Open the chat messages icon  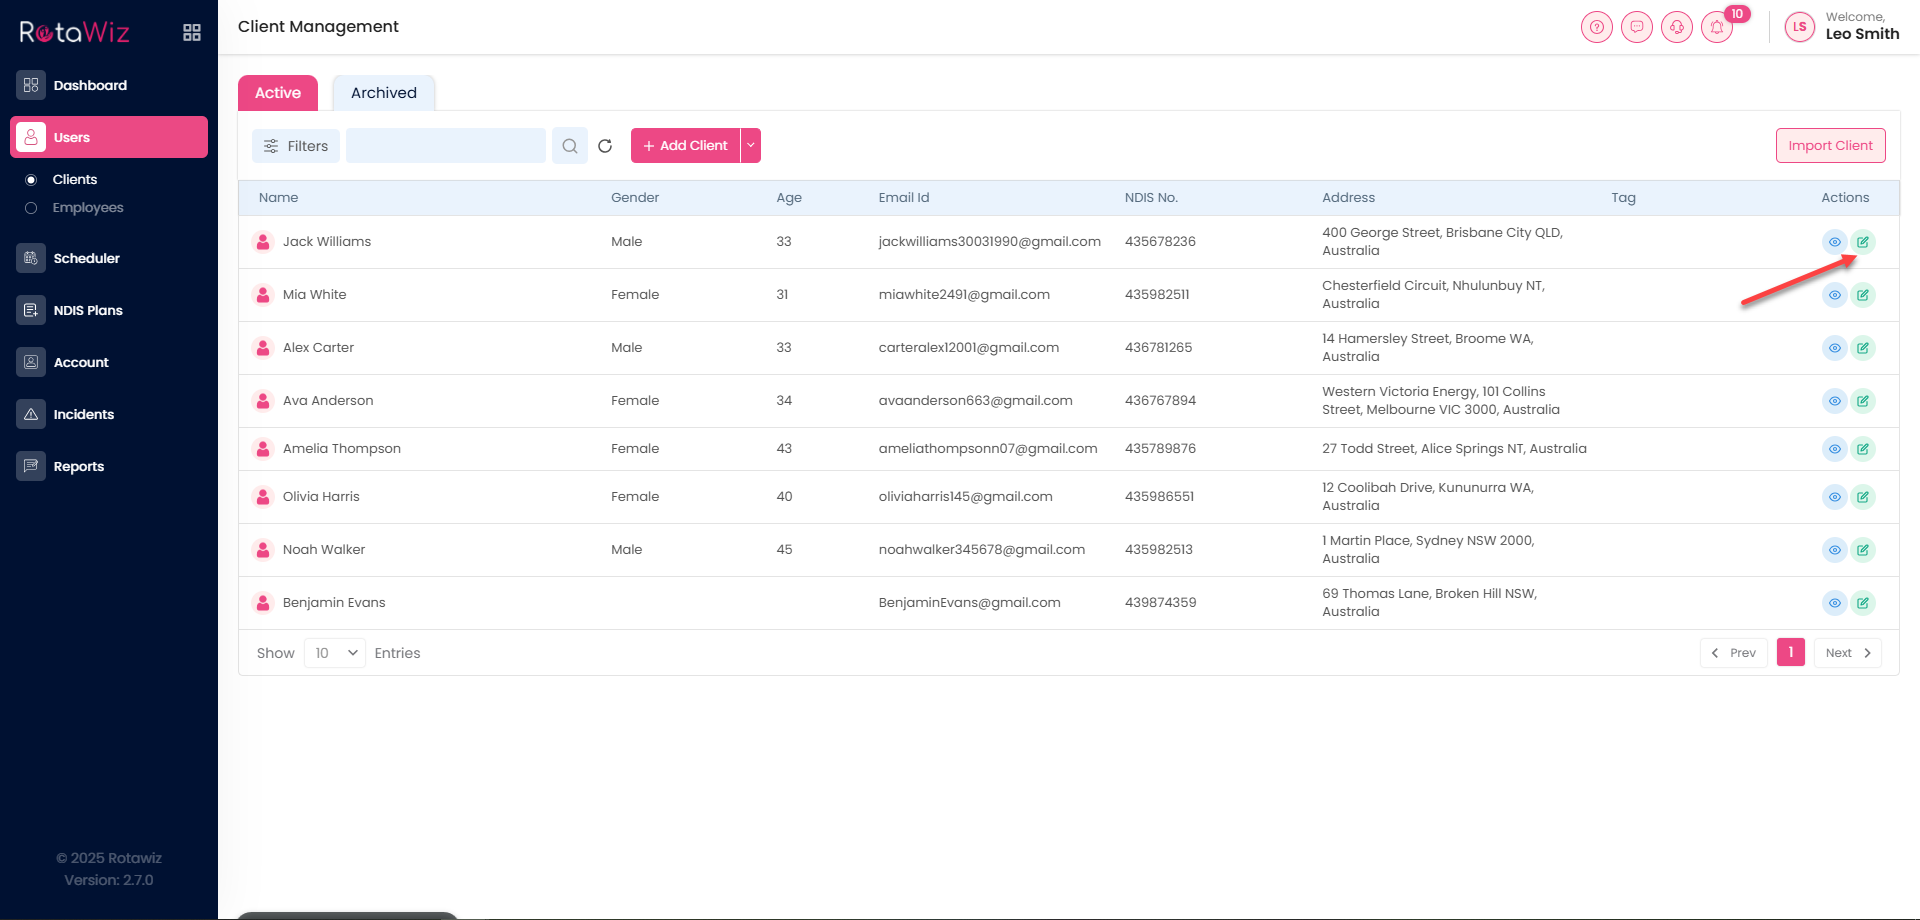pyautogui.click(x=1636, y=28)
